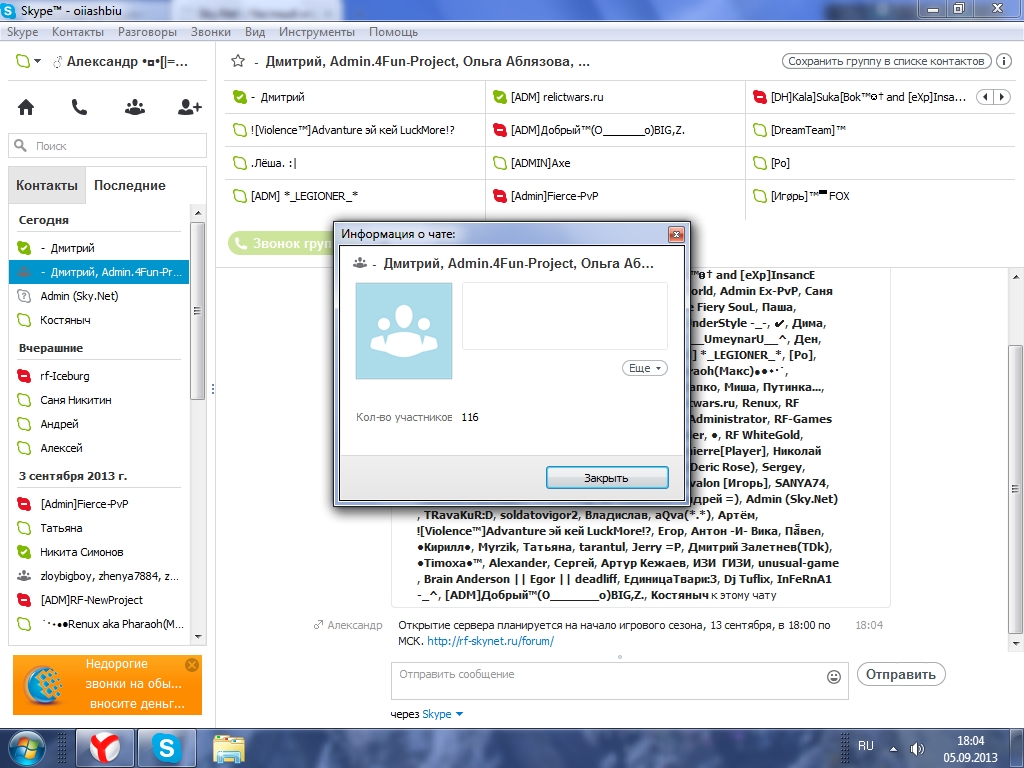This screenshot has height=768, width=1024.
Task: Select contact Татьяна
Action: (x=99, y=528)
